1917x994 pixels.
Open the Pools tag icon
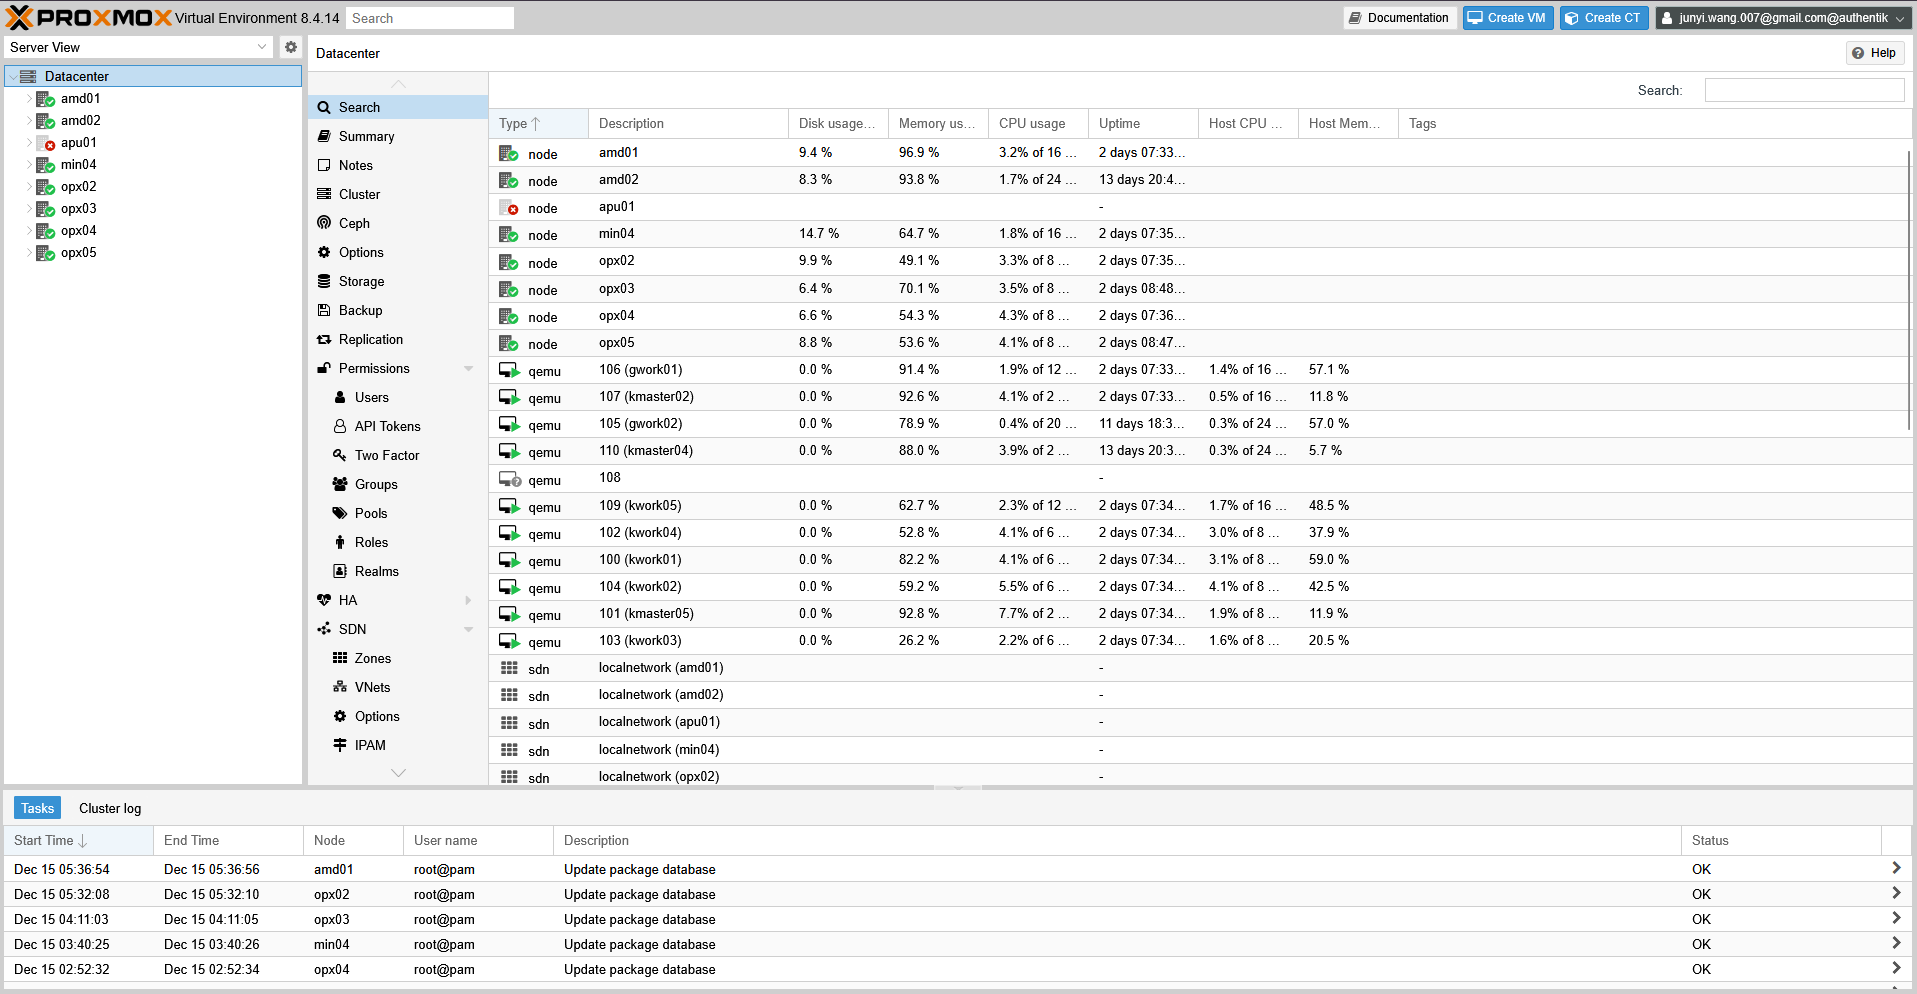pyautogui.click(x=340, y=513)
